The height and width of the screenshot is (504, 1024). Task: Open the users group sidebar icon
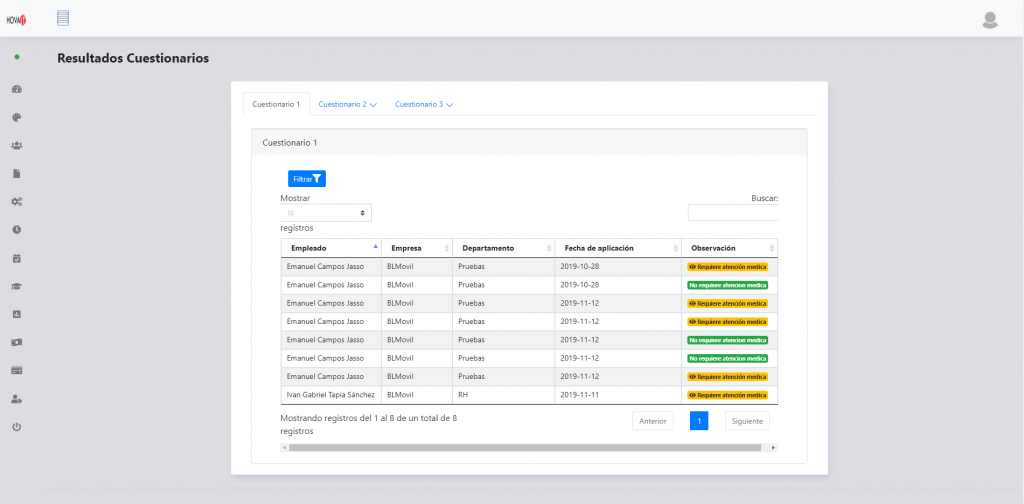17,145
